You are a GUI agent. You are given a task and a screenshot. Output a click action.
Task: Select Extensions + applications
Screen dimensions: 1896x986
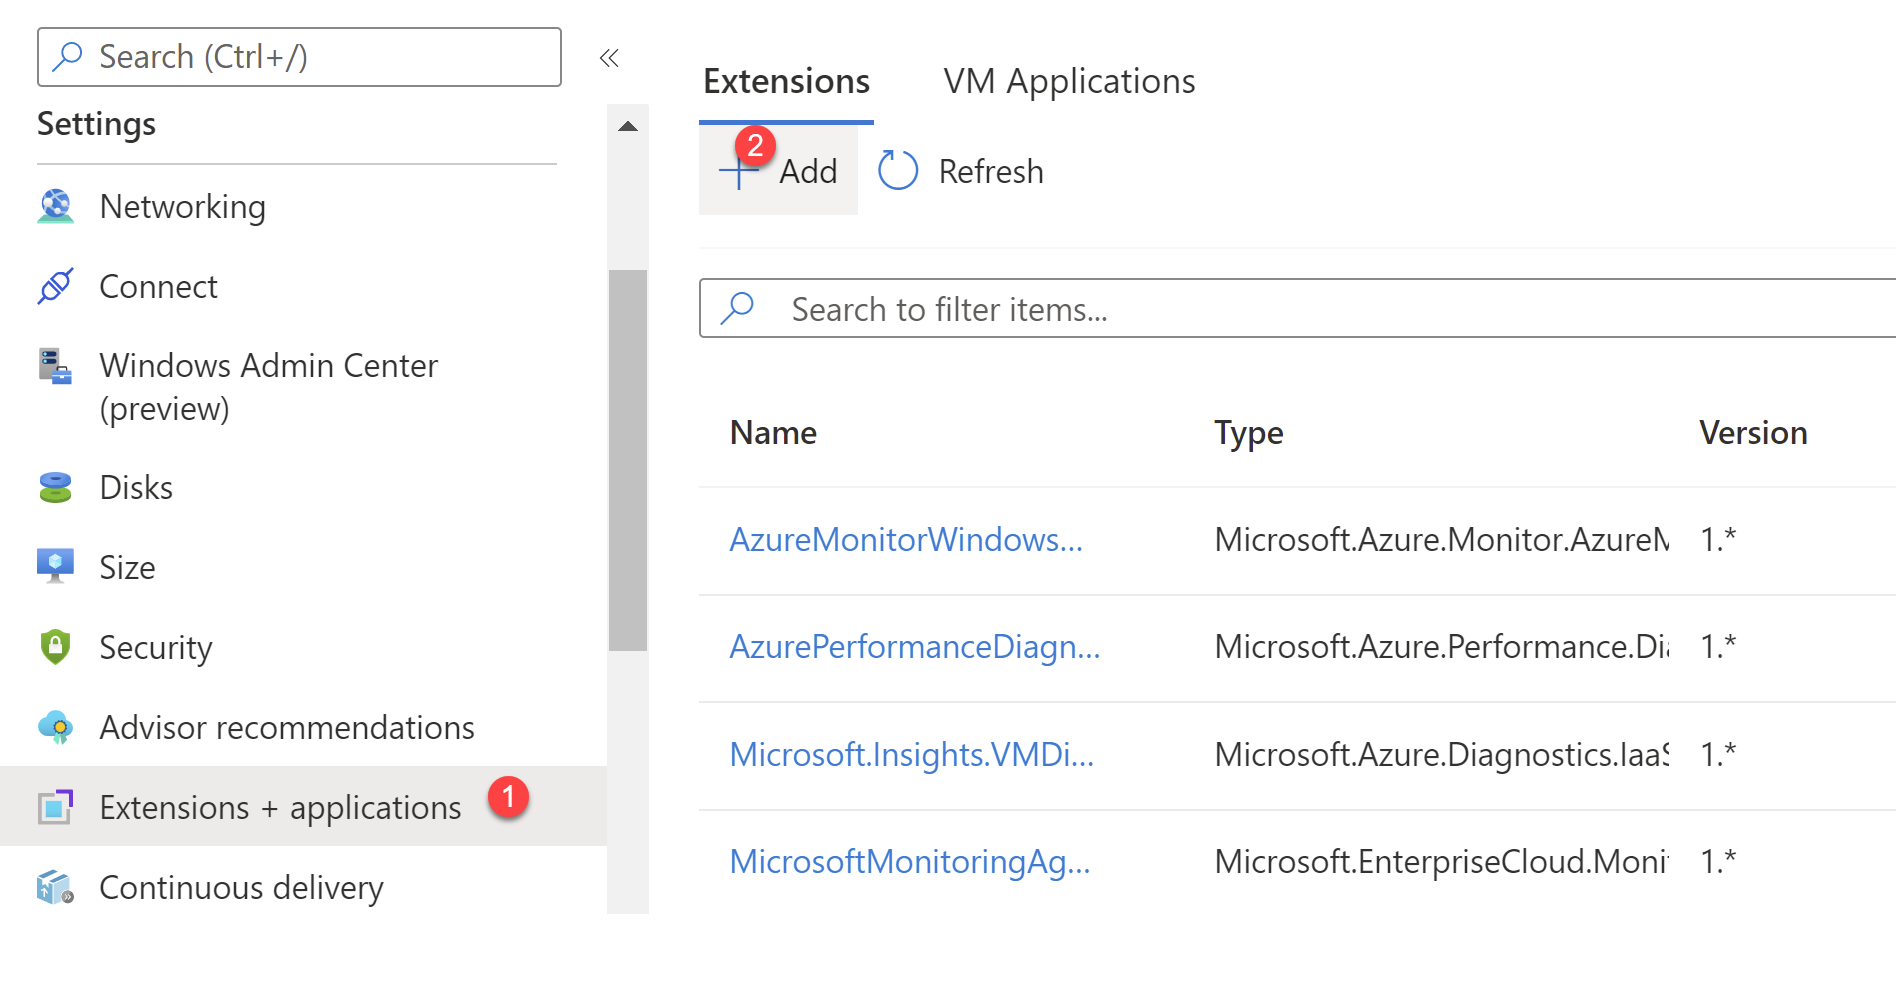(303, 806)
